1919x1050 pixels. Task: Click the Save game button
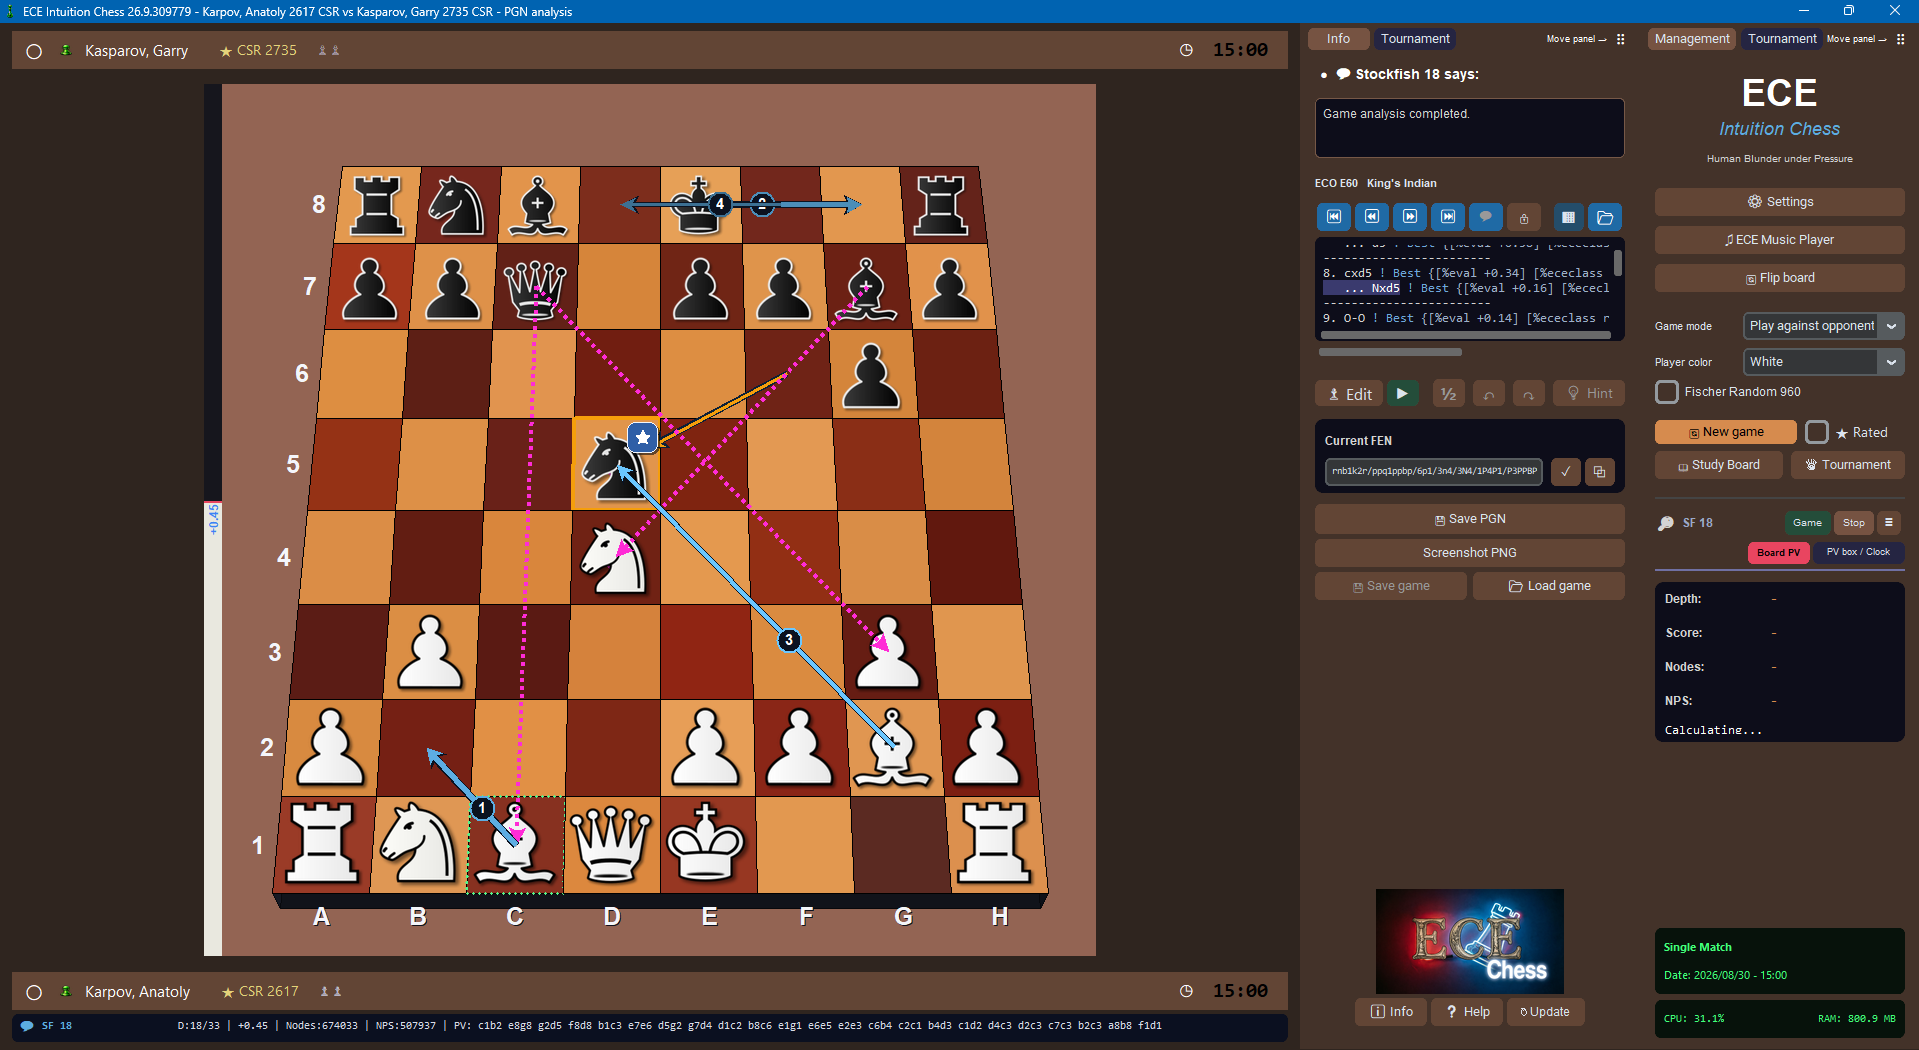point(1390,586)
